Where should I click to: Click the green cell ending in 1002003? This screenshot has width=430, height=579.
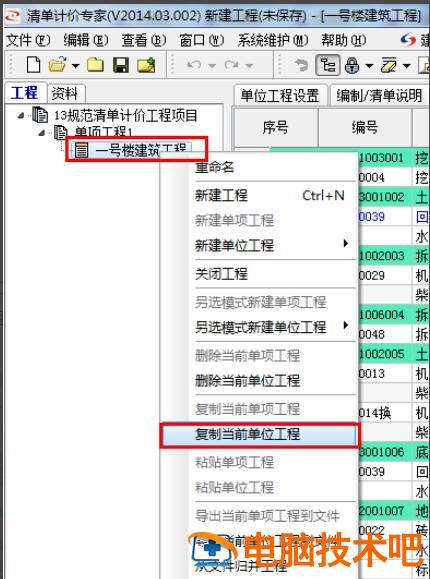[x=385, y=256]
